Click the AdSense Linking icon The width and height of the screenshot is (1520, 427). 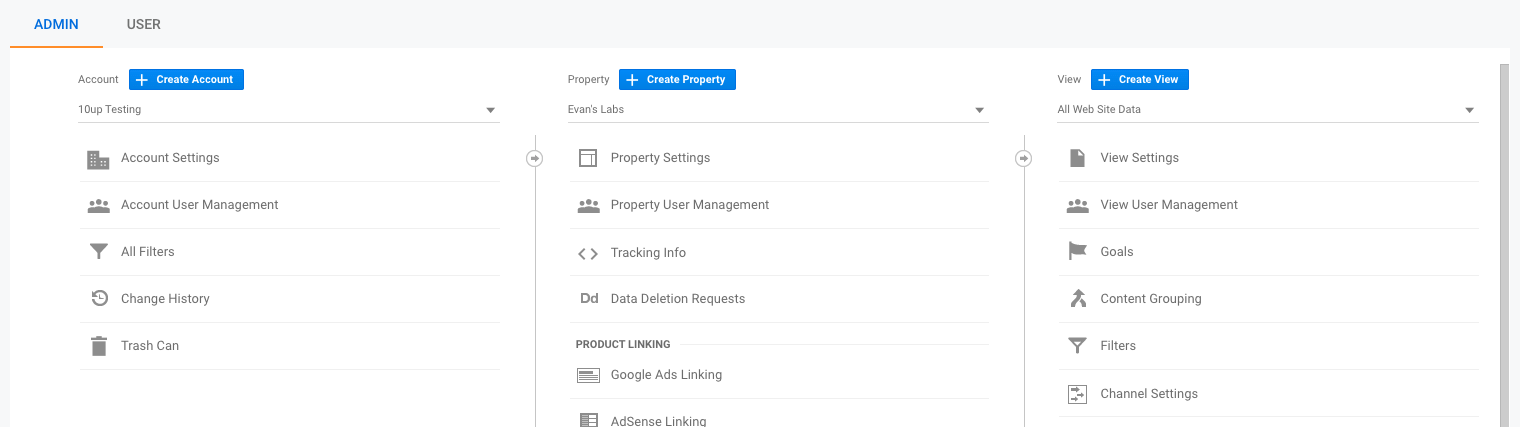coord(588,421)
